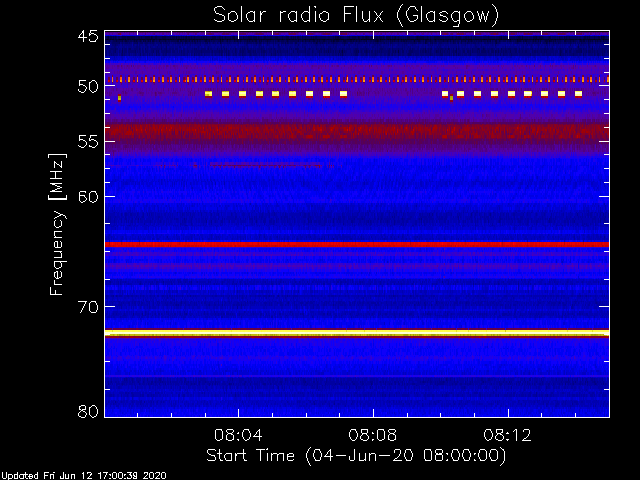Viewport: 640px width, 480px height.
Task: Click the "Updated Fri Jun 12 17:00:39 2020" timestamp
Action: [x=84, y=476]
